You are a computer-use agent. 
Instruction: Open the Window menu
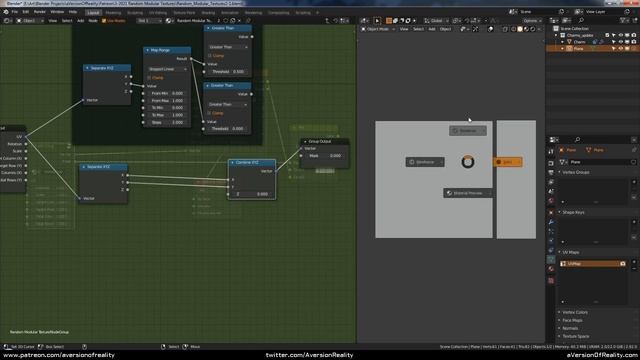point(57,12)
